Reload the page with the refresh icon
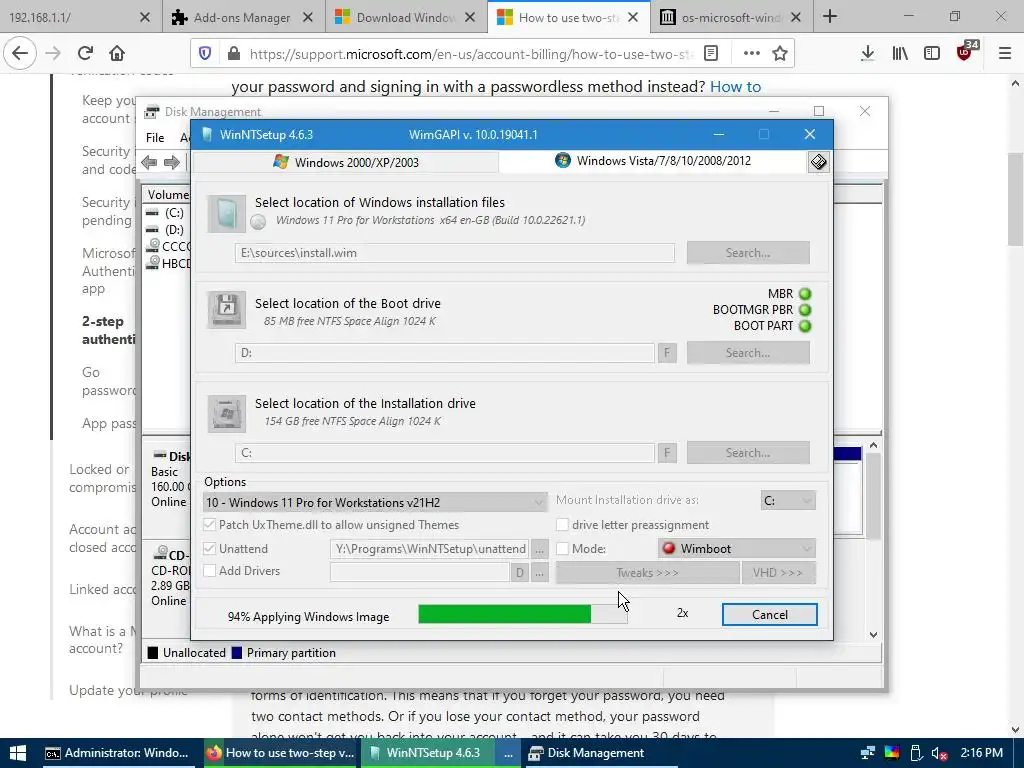 tap(86, 54)
